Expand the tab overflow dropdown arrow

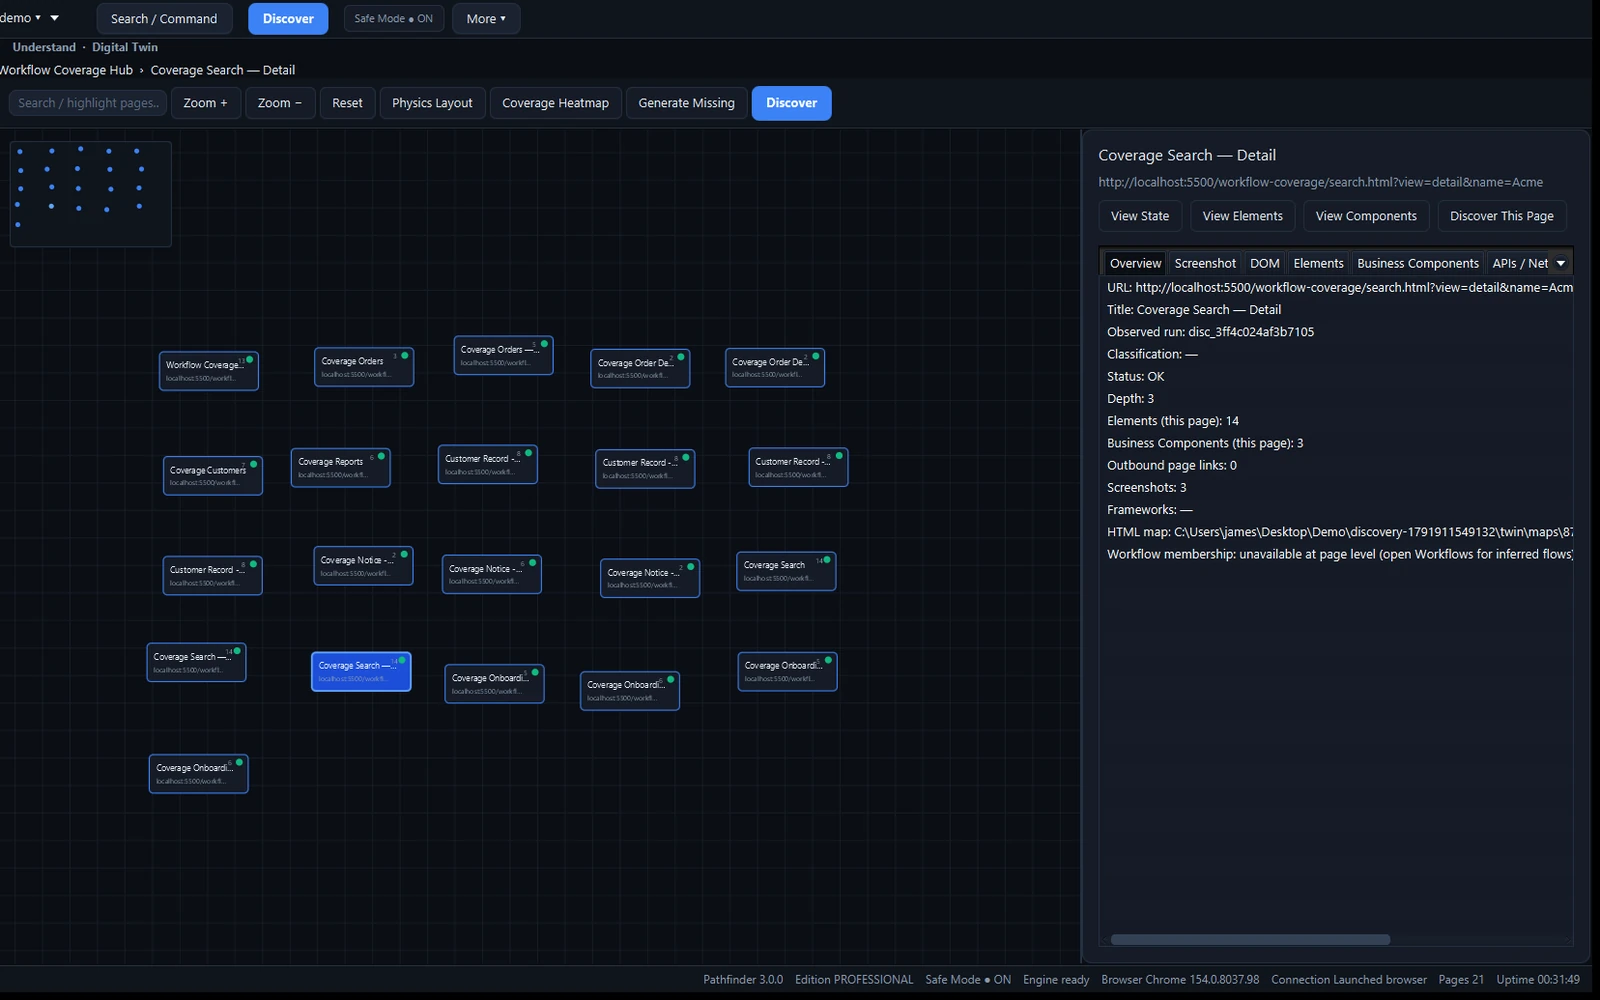[1561, 263]
